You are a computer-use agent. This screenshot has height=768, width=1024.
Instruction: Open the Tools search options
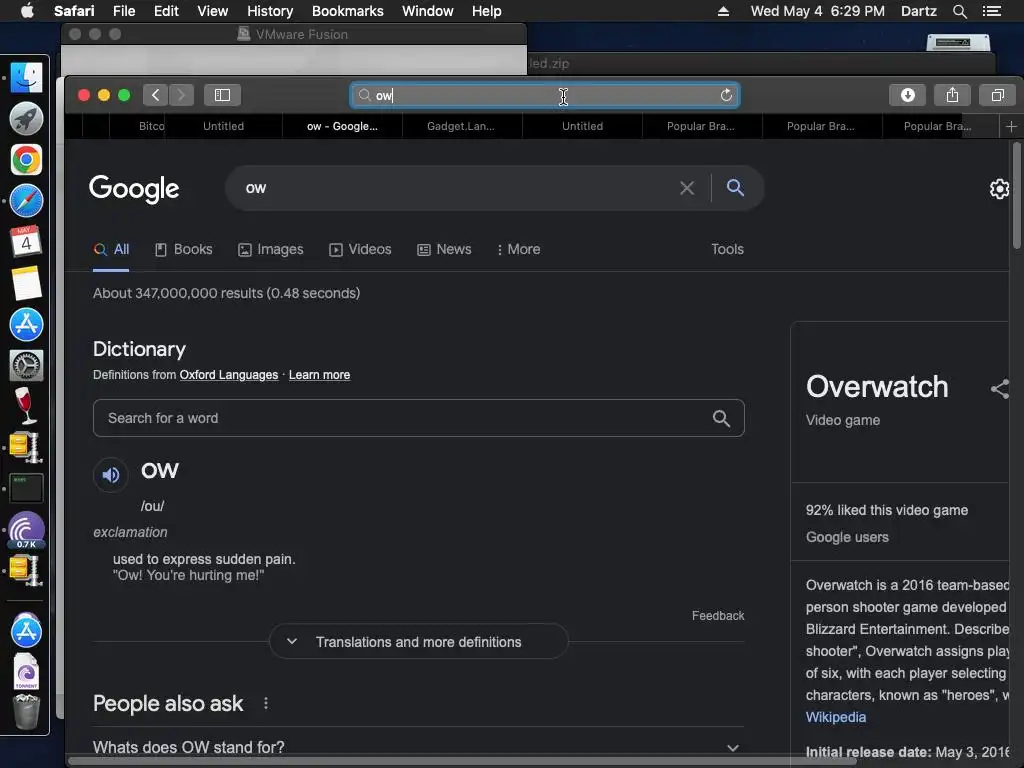[727, 249]
